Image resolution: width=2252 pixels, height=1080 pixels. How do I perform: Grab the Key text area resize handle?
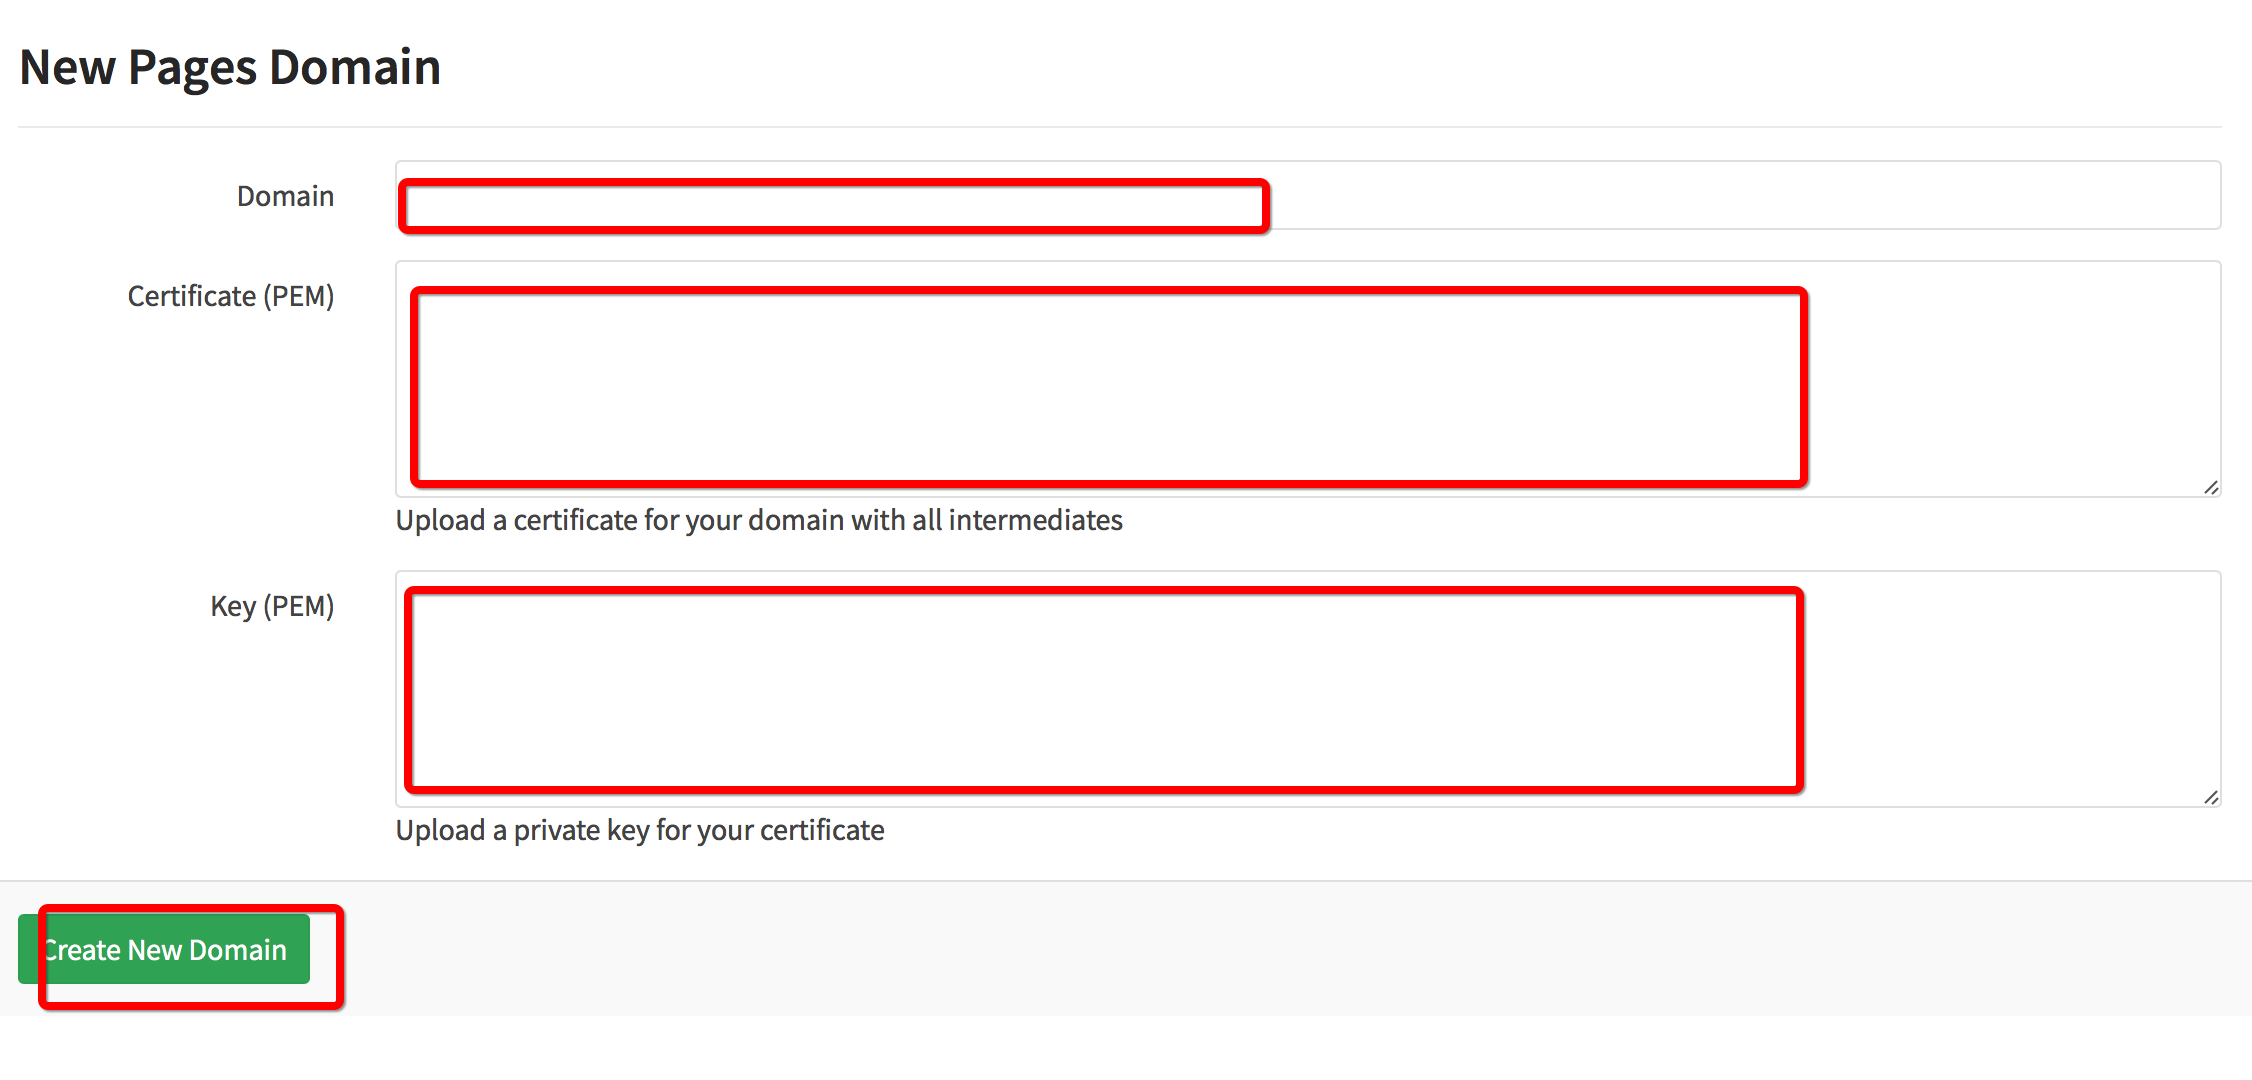point(2211,797)
